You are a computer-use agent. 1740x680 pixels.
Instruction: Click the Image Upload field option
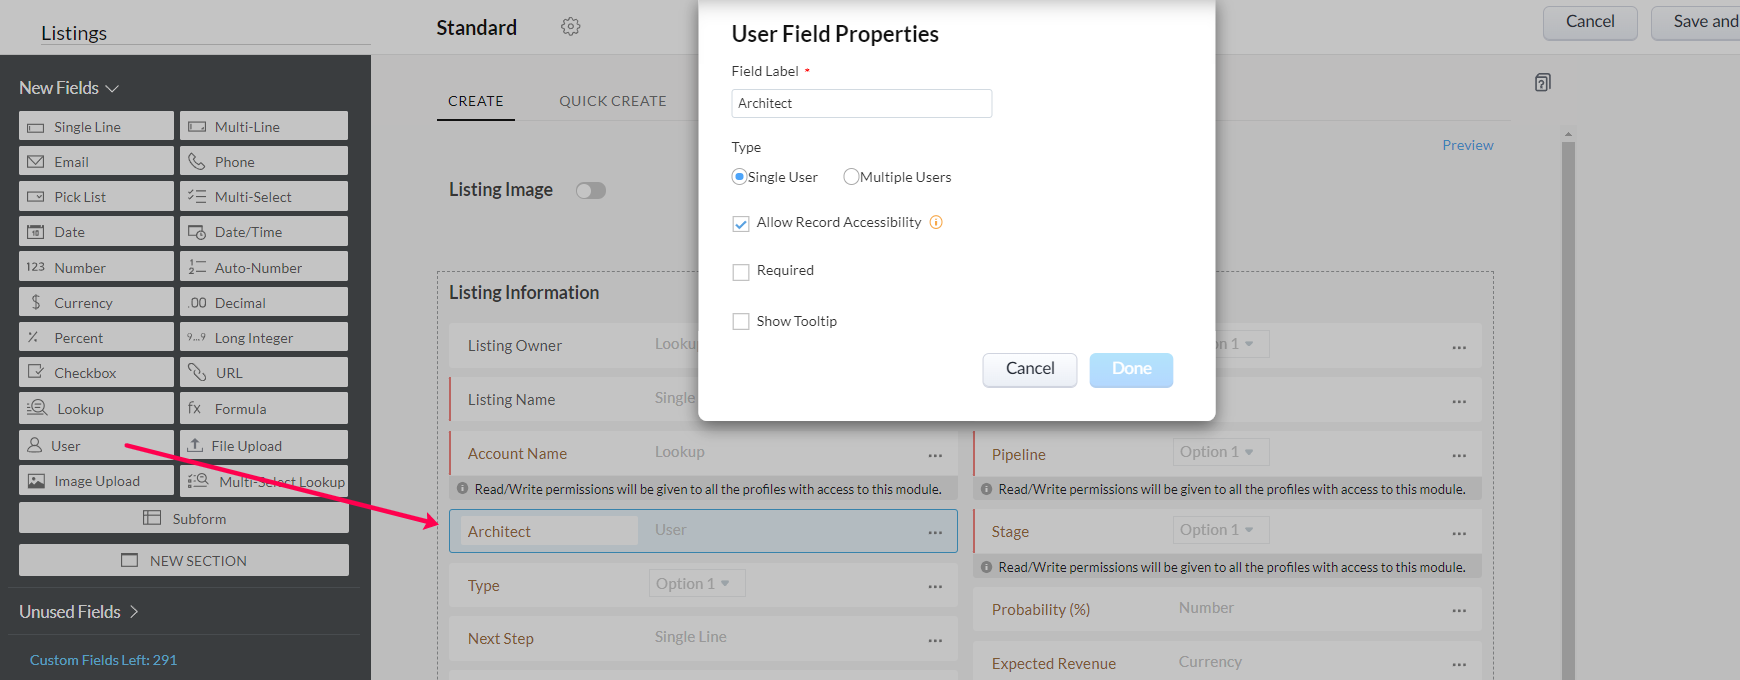tap(96, 481)
